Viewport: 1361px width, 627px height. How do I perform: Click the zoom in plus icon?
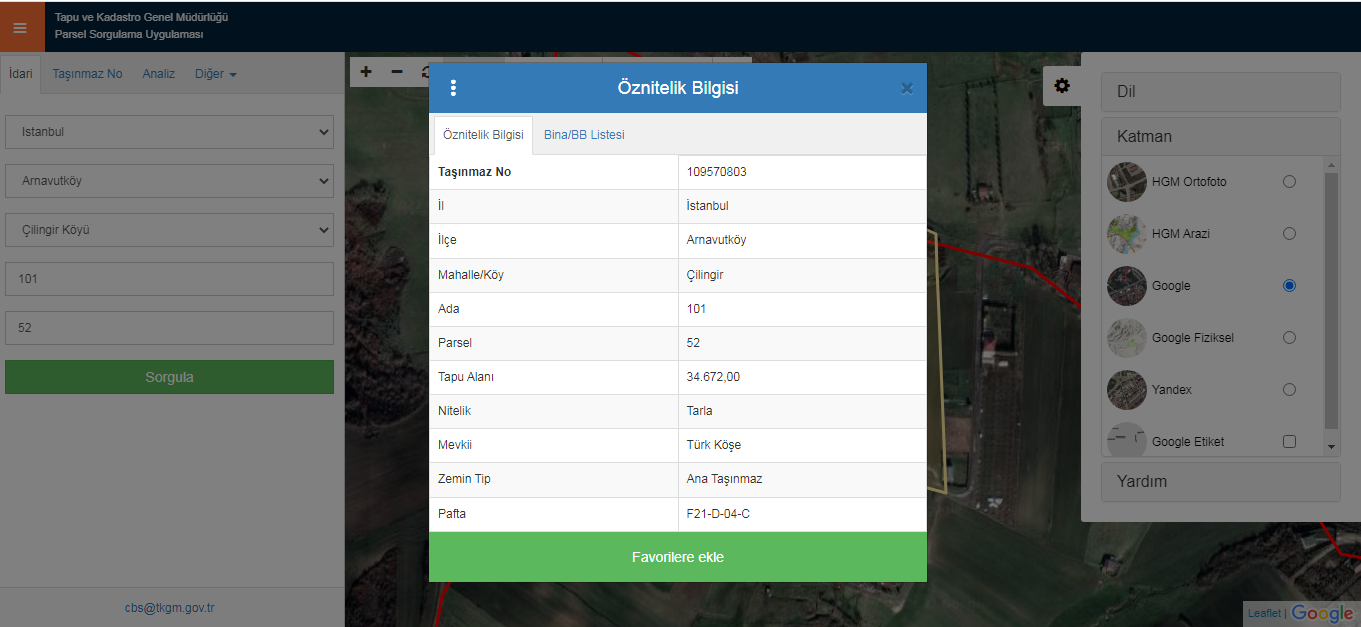coord(366,72)
